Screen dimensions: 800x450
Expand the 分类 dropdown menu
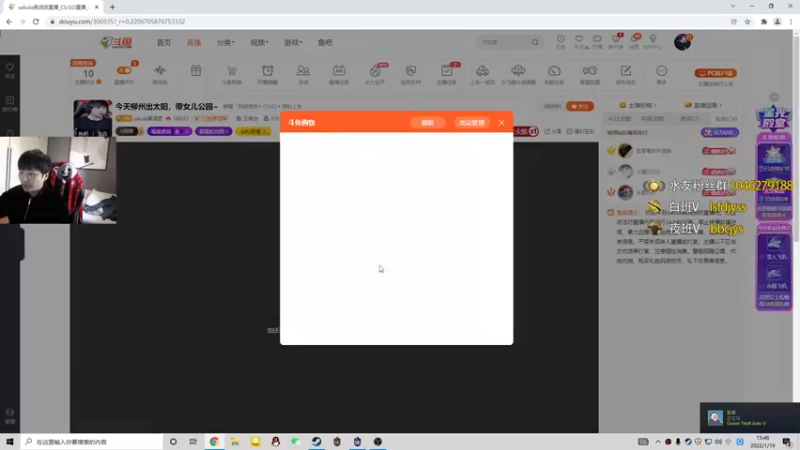pyautogui.click(x=226, y=42)
